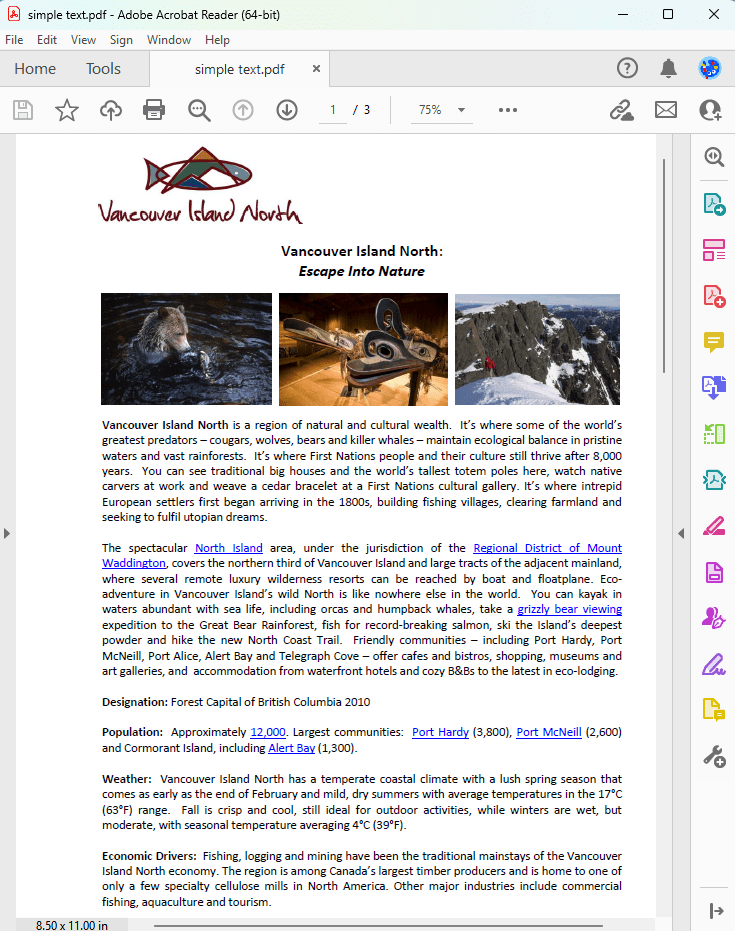Image resolution: width=735 pixels, height=931 pixels.
Task: Click the Print file icon
Action: point(154,110)
